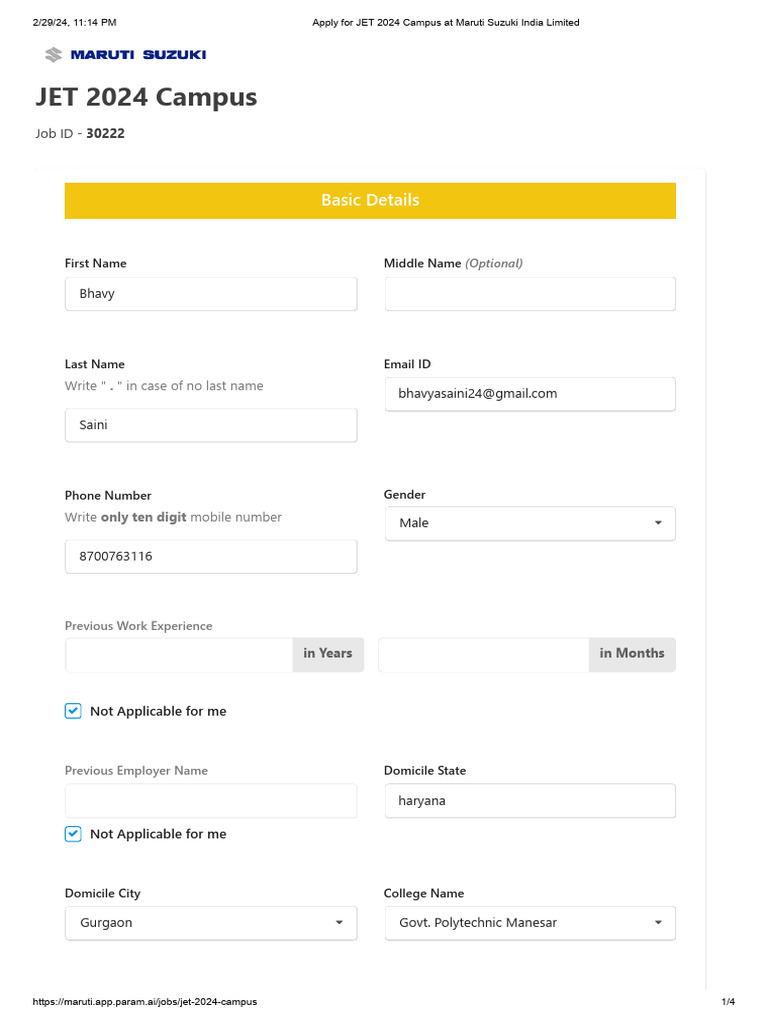Uncheck Not Applicable under Previous Employer Name
The image size is (768, 1024).
pos(73,834)
